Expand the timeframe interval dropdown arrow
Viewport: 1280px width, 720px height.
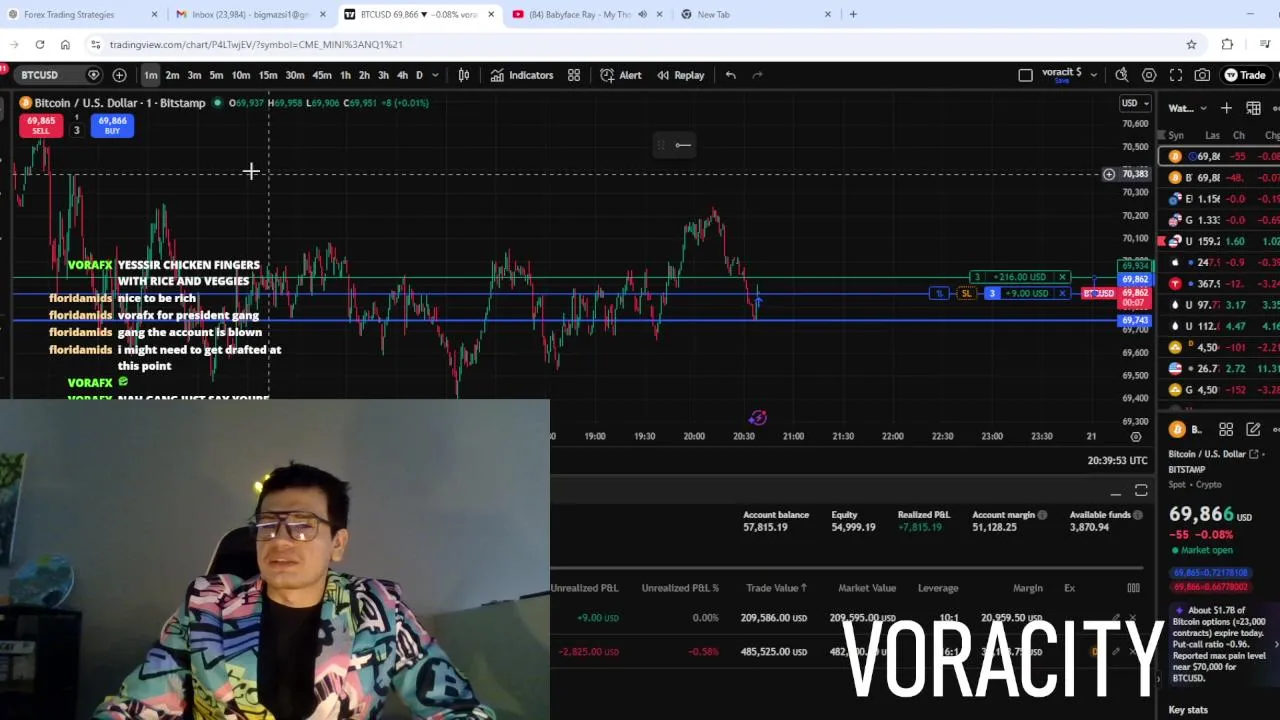(435, 75)
